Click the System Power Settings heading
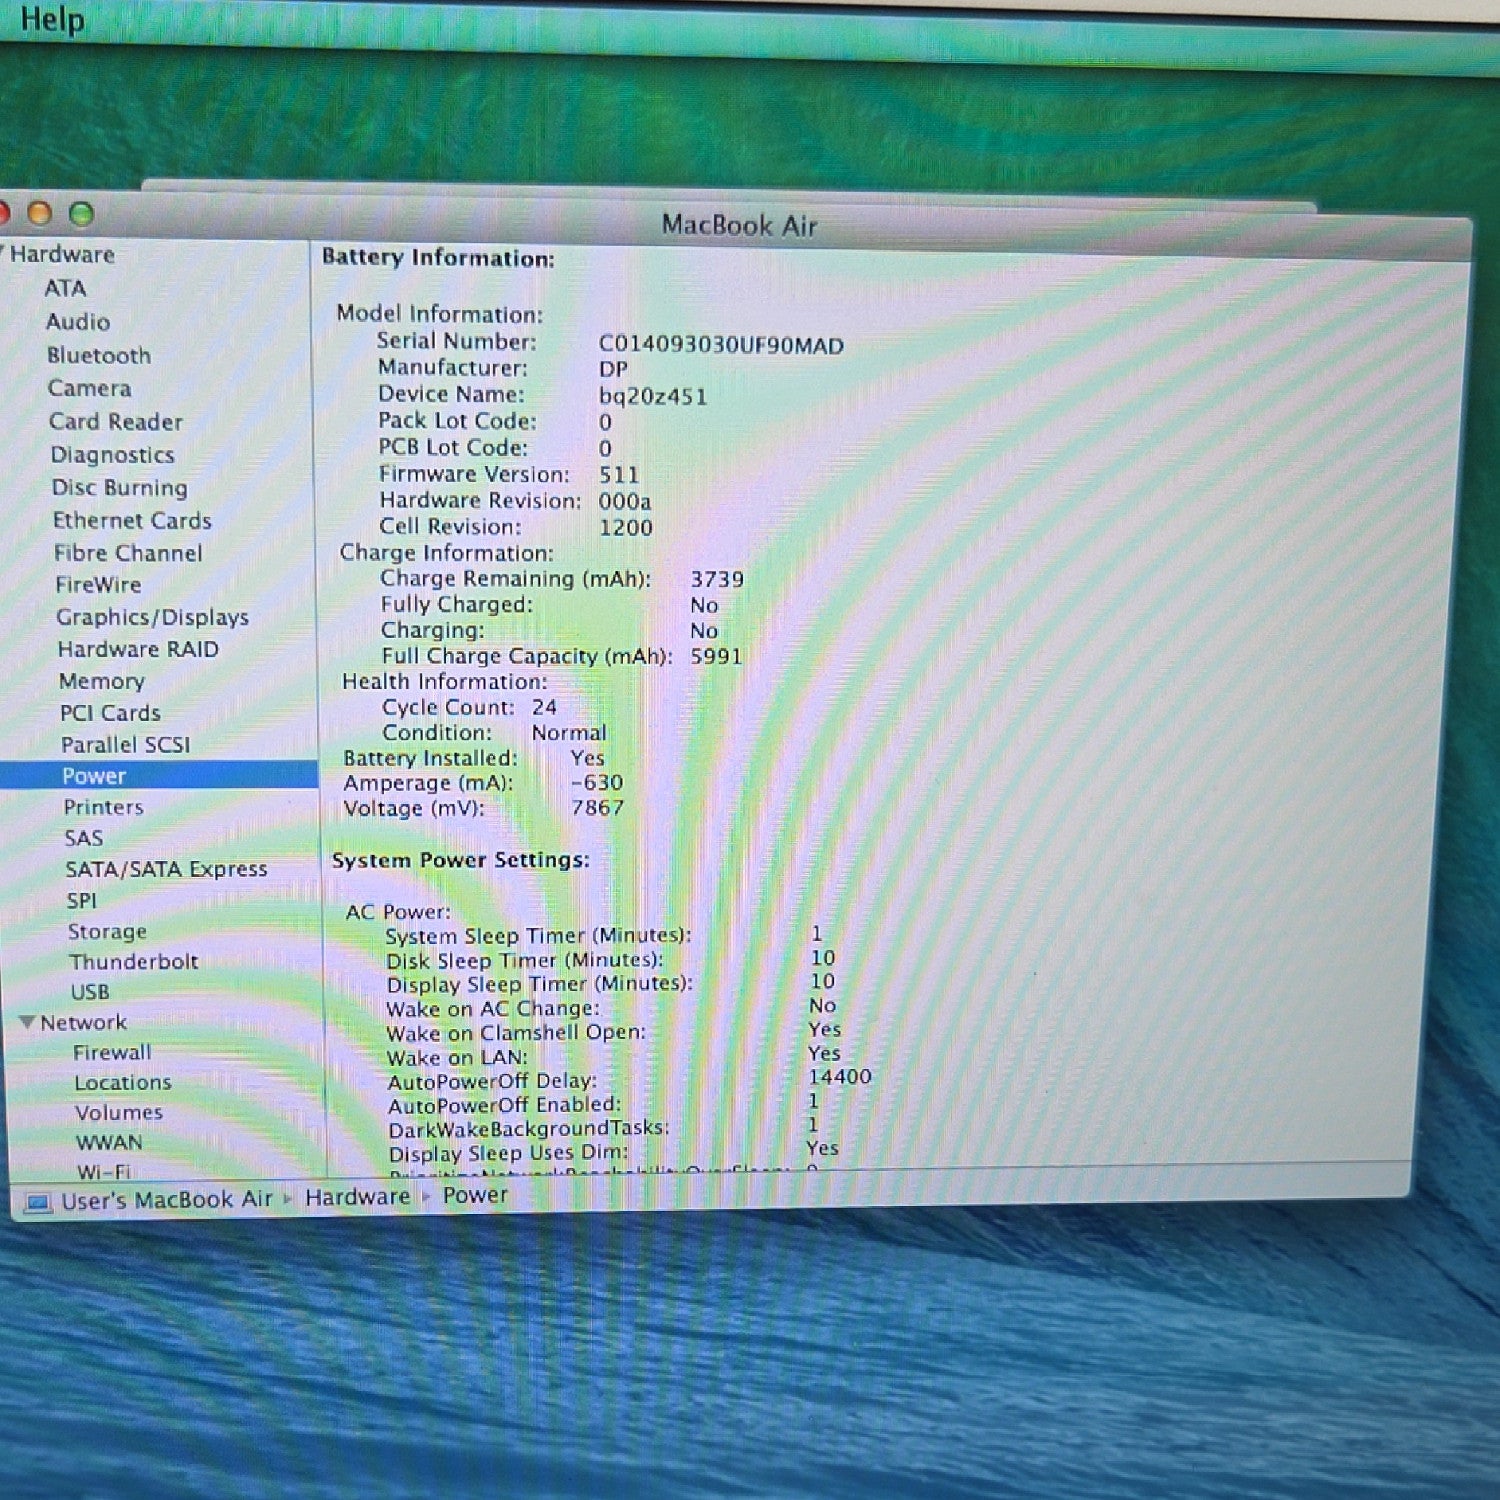 coord(461,860)
